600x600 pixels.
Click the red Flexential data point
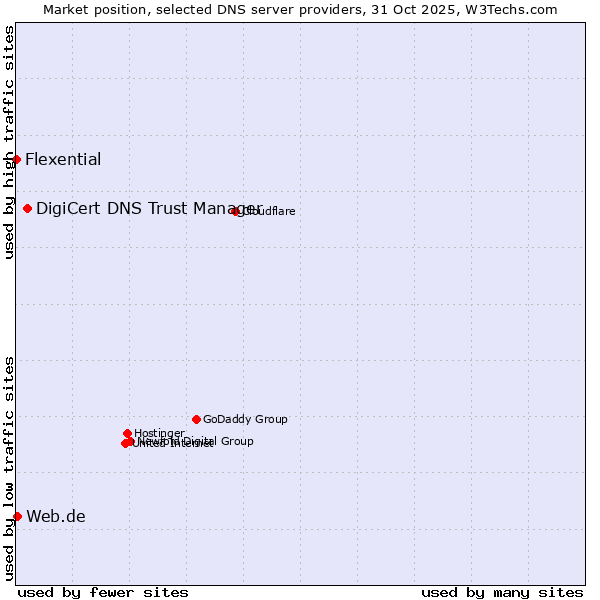click(16, 159)
